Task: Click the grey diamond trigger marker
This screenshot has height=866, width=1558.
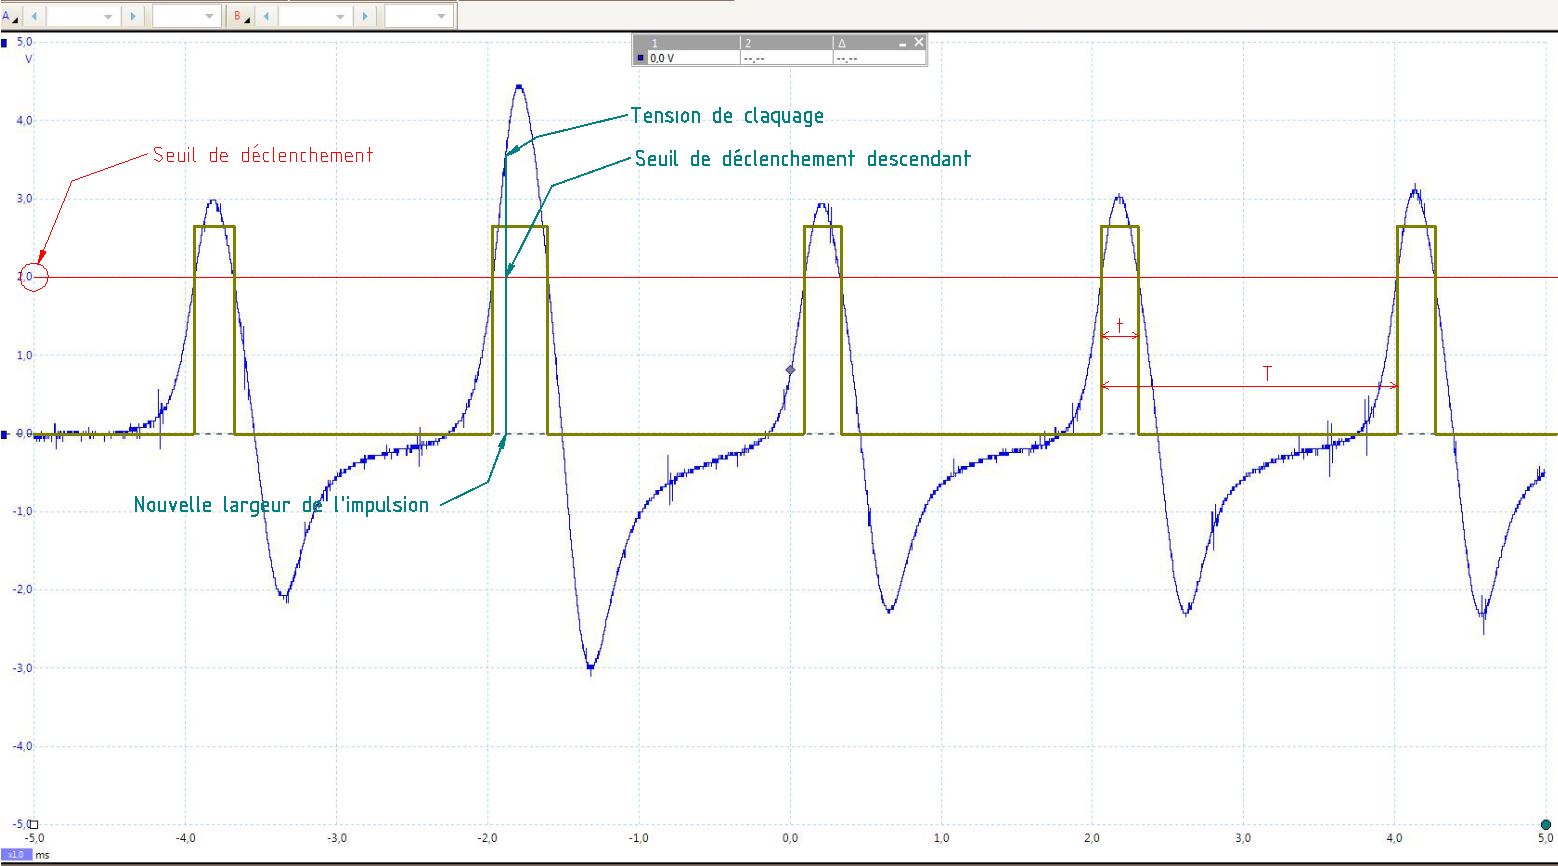Action: [x=790, y=370]
